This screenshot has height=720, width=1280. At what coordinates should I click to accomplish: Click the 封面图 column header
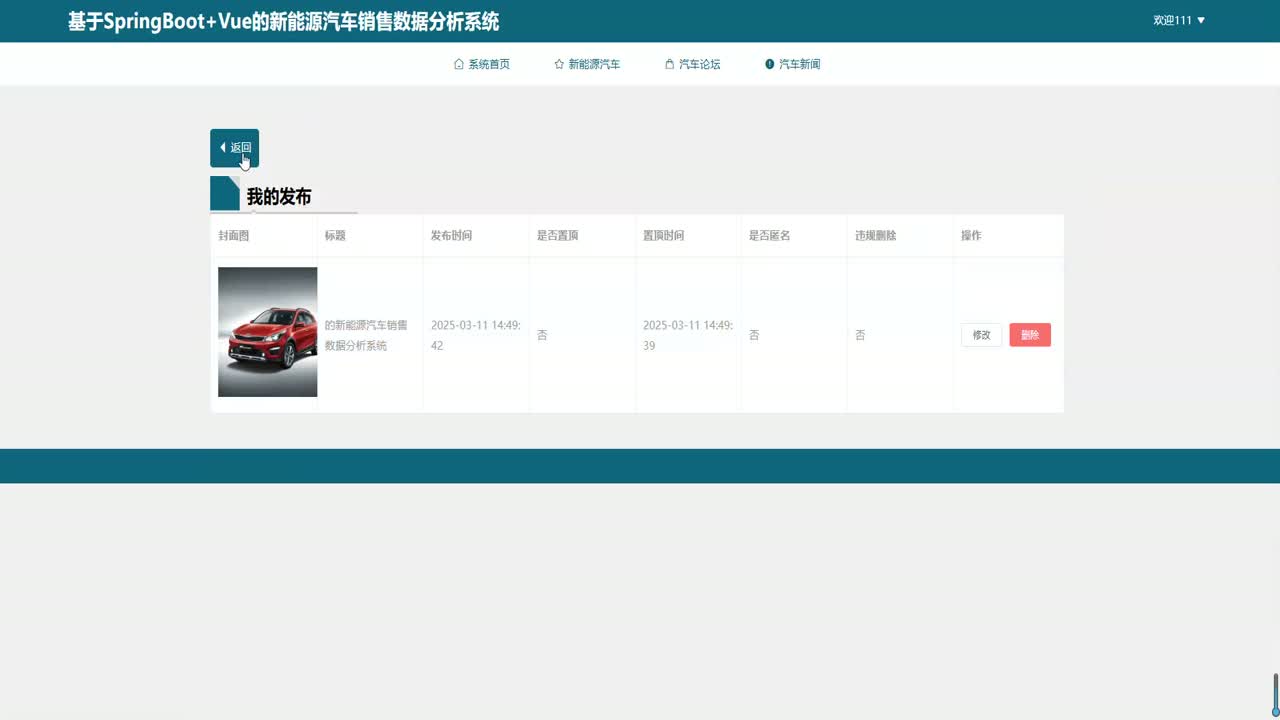tap(234, 236)
